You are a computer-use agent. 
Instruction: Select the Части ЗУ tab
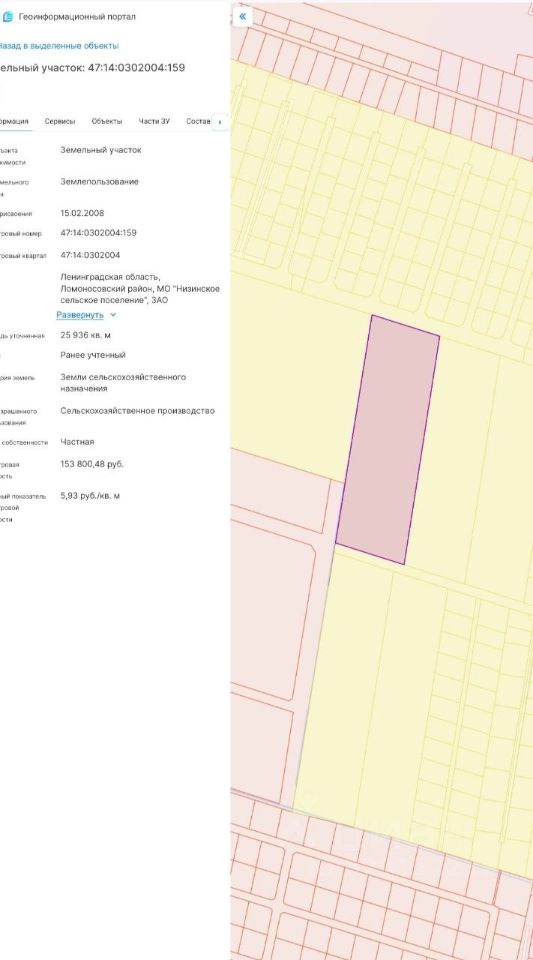click(154, 121)
